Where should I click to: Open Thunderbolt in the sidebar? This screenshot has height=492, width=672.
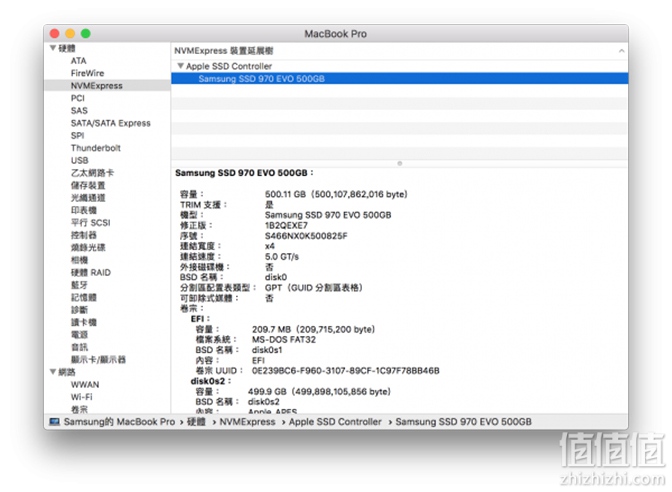pos(96,148)
